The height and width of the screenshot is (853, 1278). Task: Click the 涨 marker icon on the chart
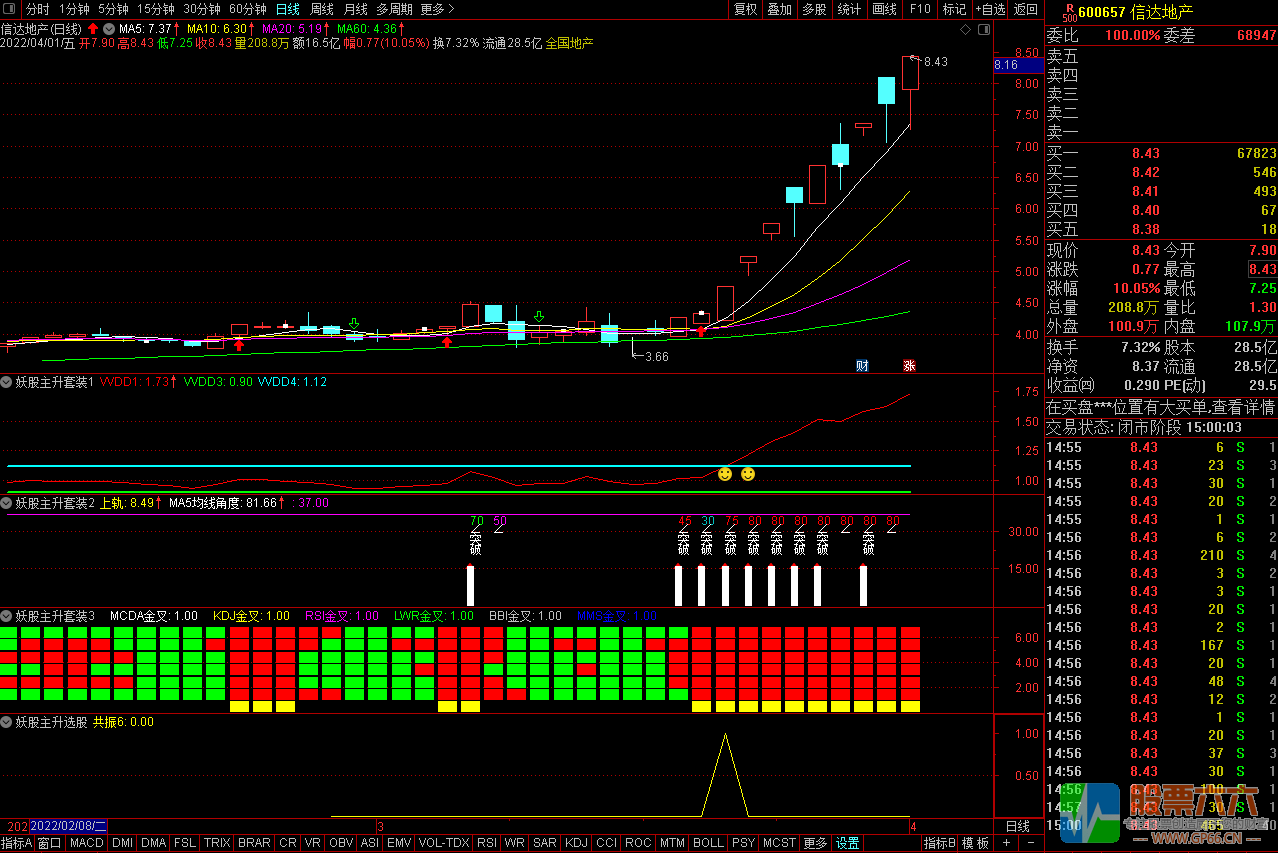910,365
